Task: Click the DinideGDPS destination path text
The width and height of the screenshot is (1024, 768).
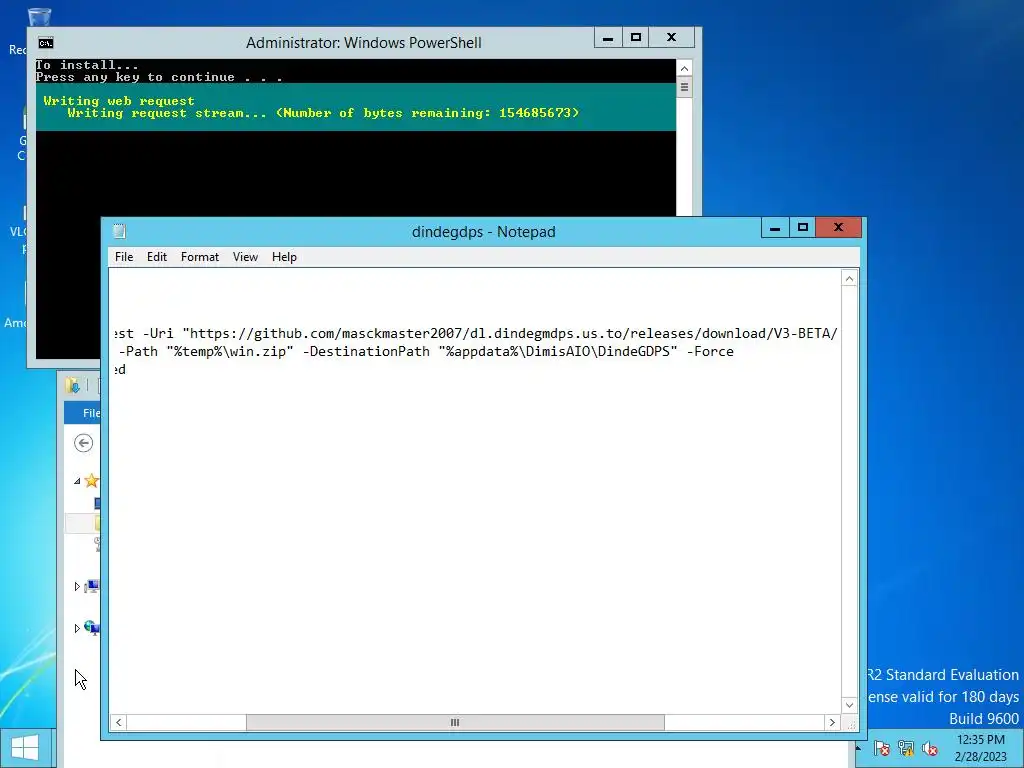Action: [558, 351]
